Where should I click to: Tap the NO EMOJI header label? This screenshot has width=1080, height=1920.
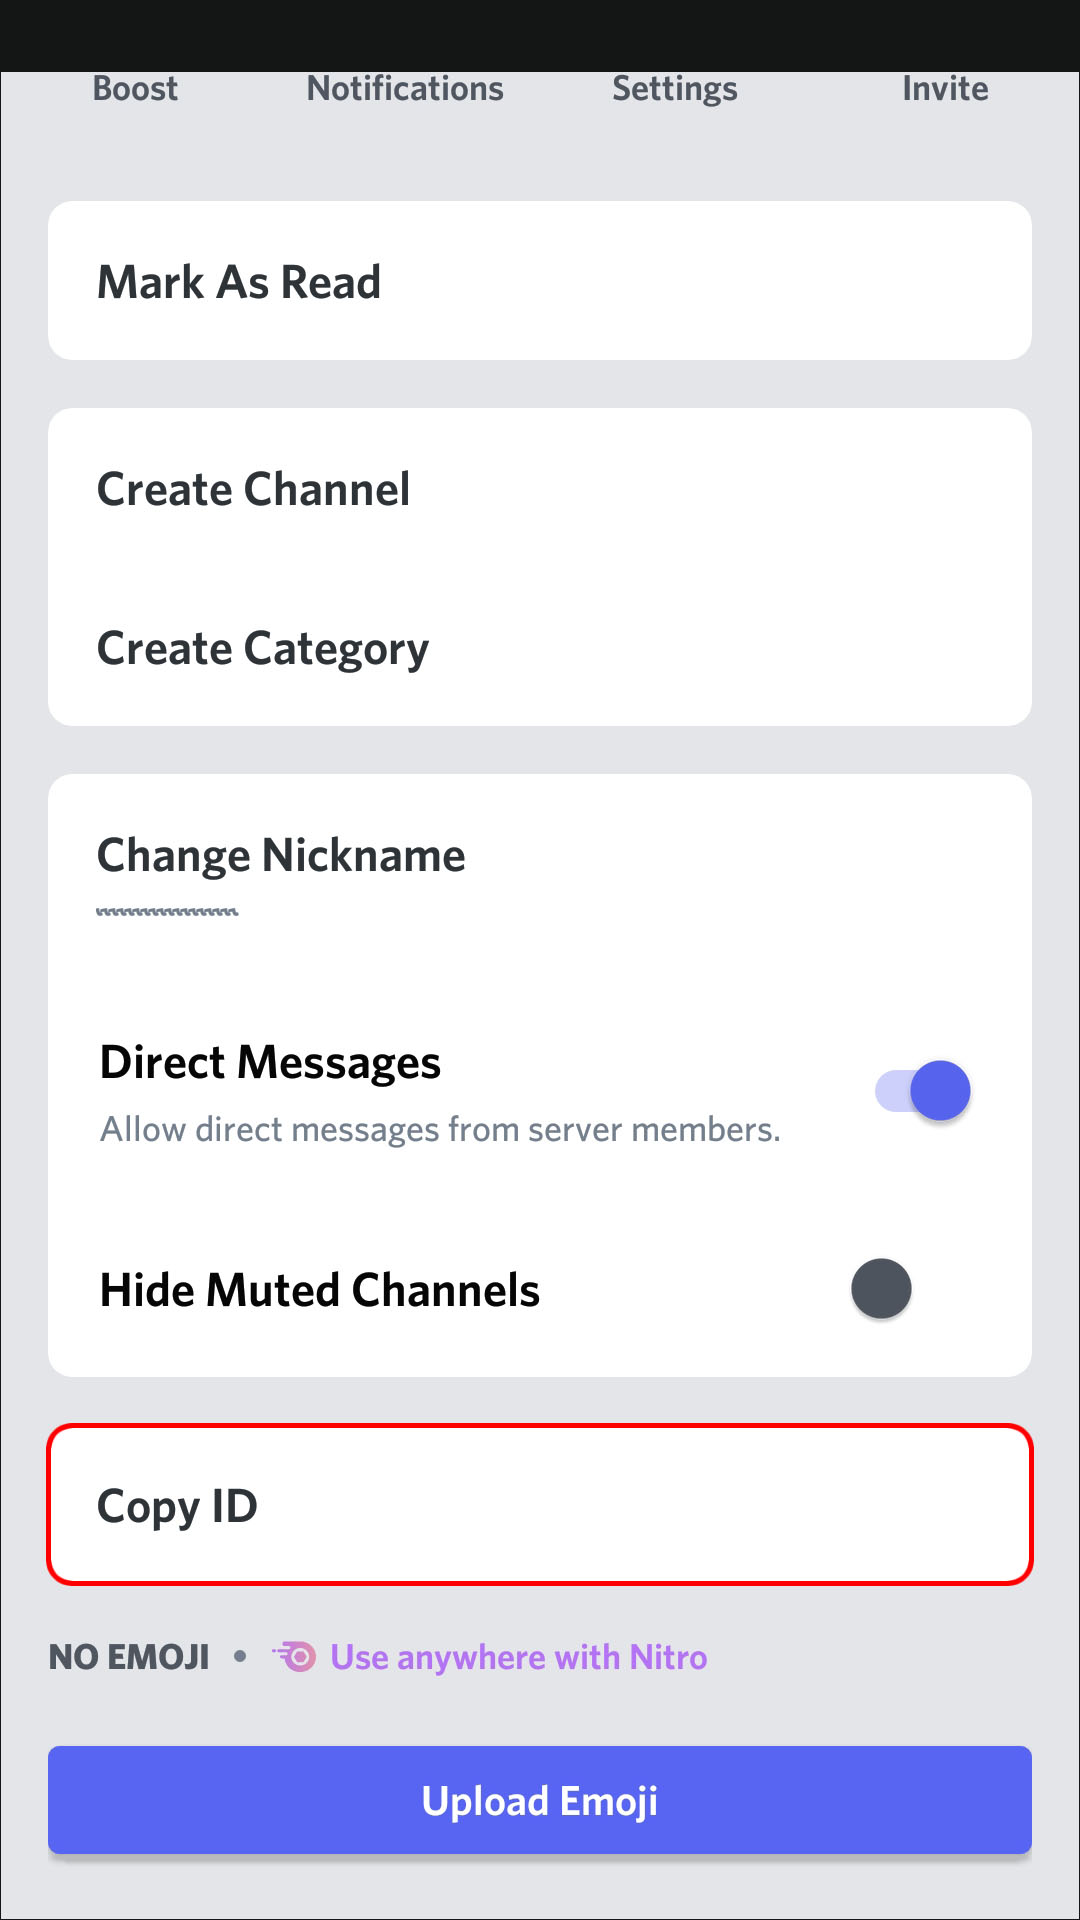[130, 1657]
